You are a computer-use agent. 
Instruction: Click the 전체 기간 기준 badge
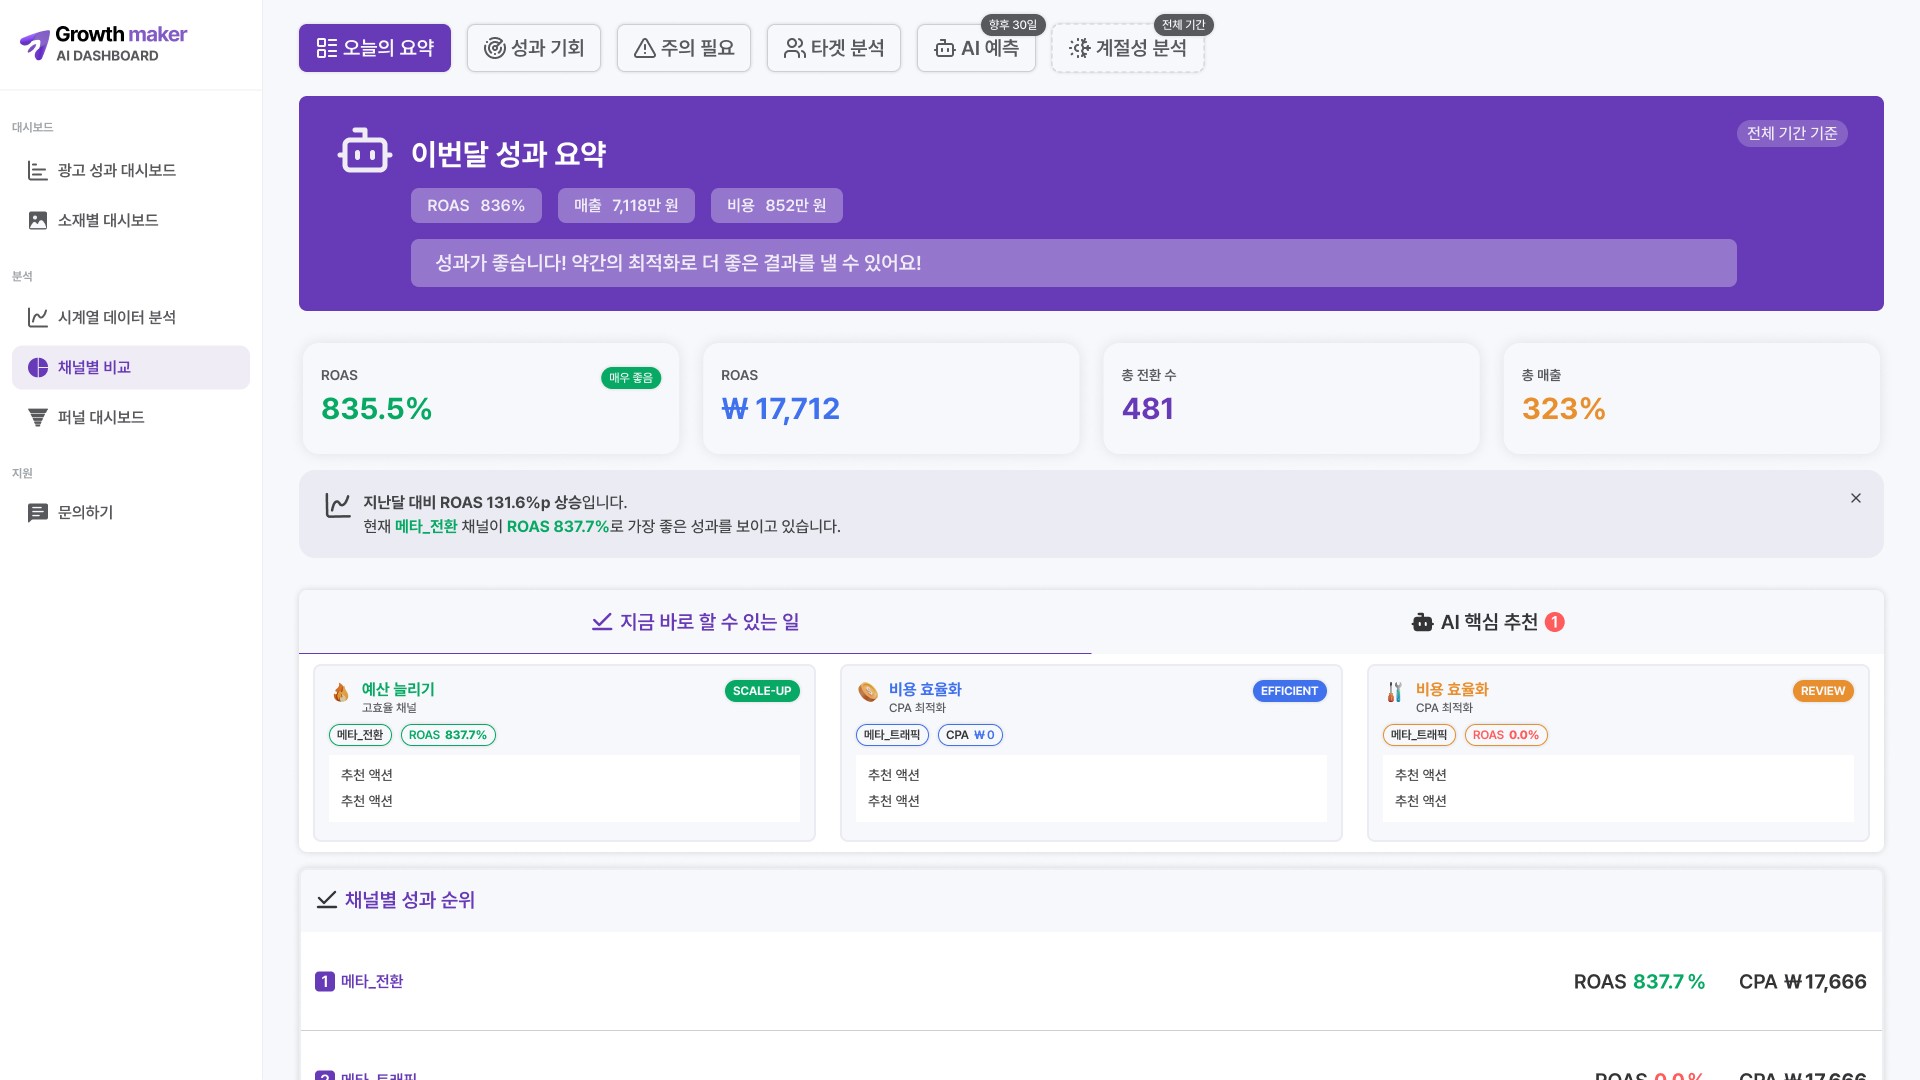tap(1791, 134)
